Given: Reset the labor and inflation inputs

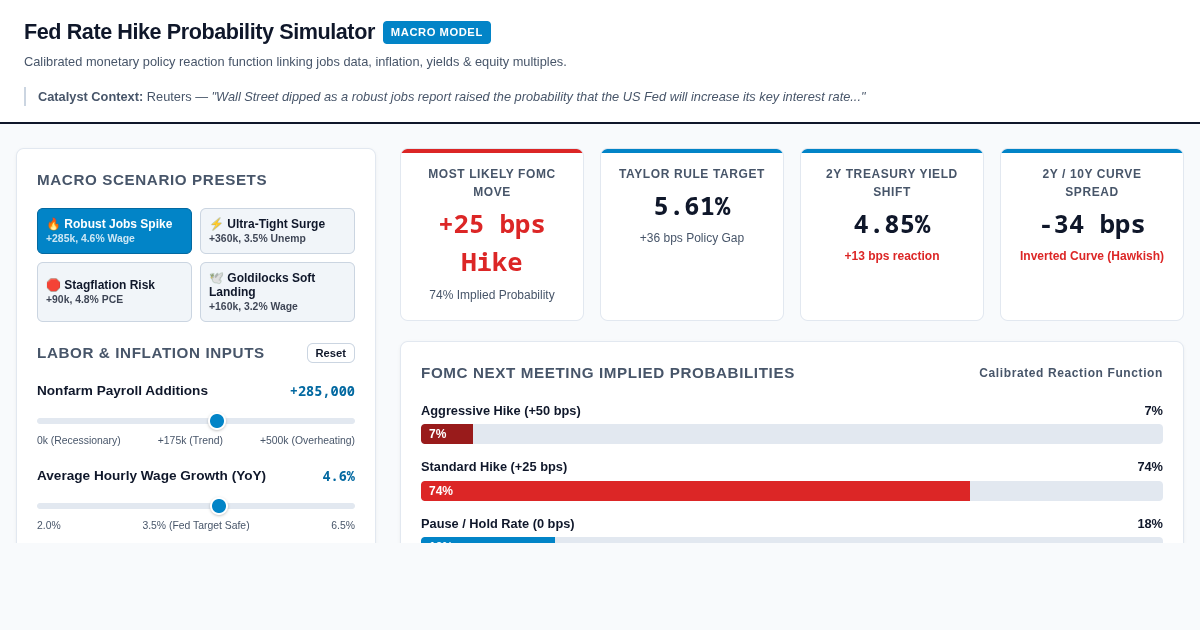Looking at the screenshot, I should pos(331,353).
